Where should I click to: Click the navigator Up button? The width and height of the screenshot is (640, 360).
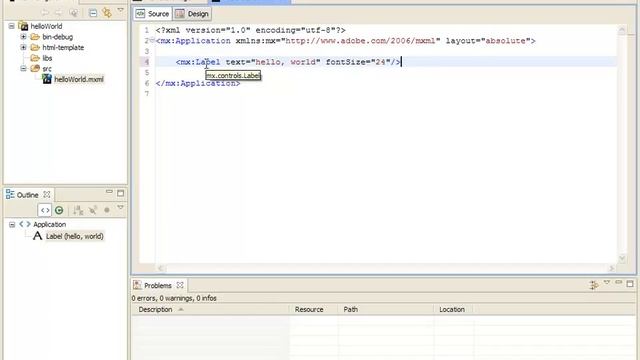[x=73, y=13]
